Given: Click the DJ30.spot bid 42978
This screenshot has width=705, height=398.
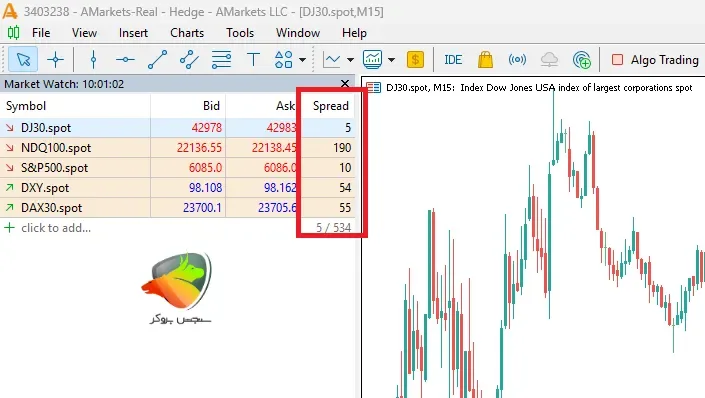Looking at the screenshot, I should coord(206,128).
